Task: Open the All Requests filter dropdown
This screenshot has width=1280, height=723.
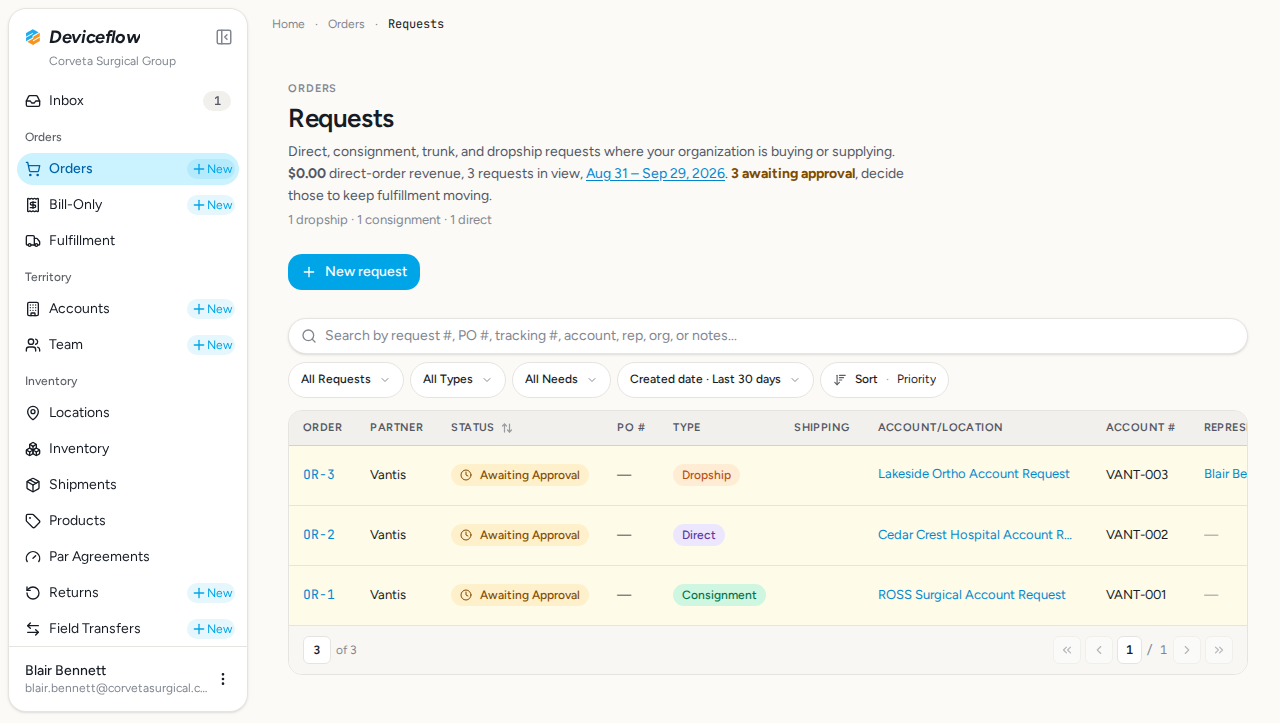Action: 346,380
